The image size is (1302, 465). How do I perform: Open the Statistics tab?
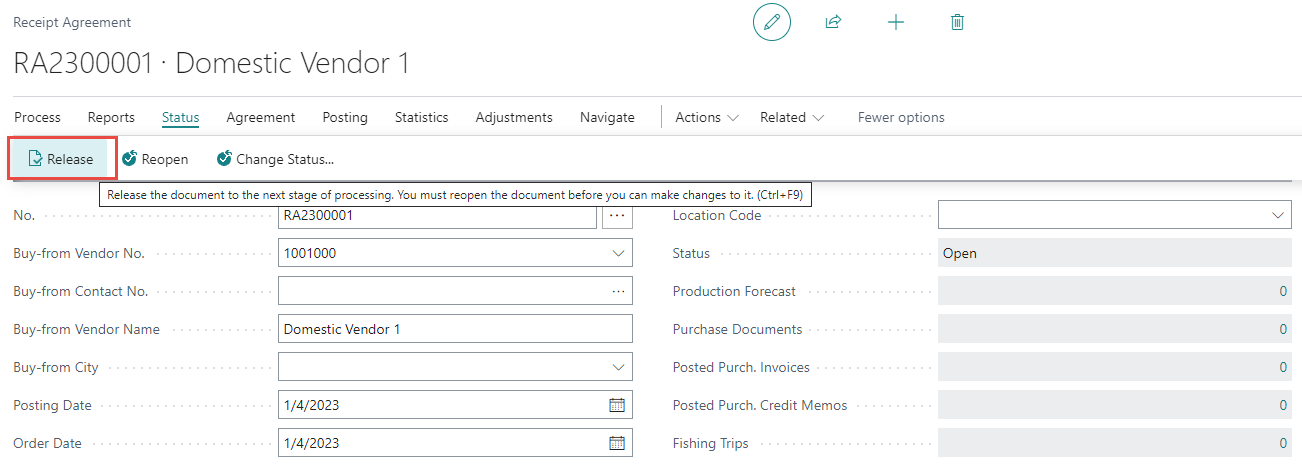(x=421, y=117)
